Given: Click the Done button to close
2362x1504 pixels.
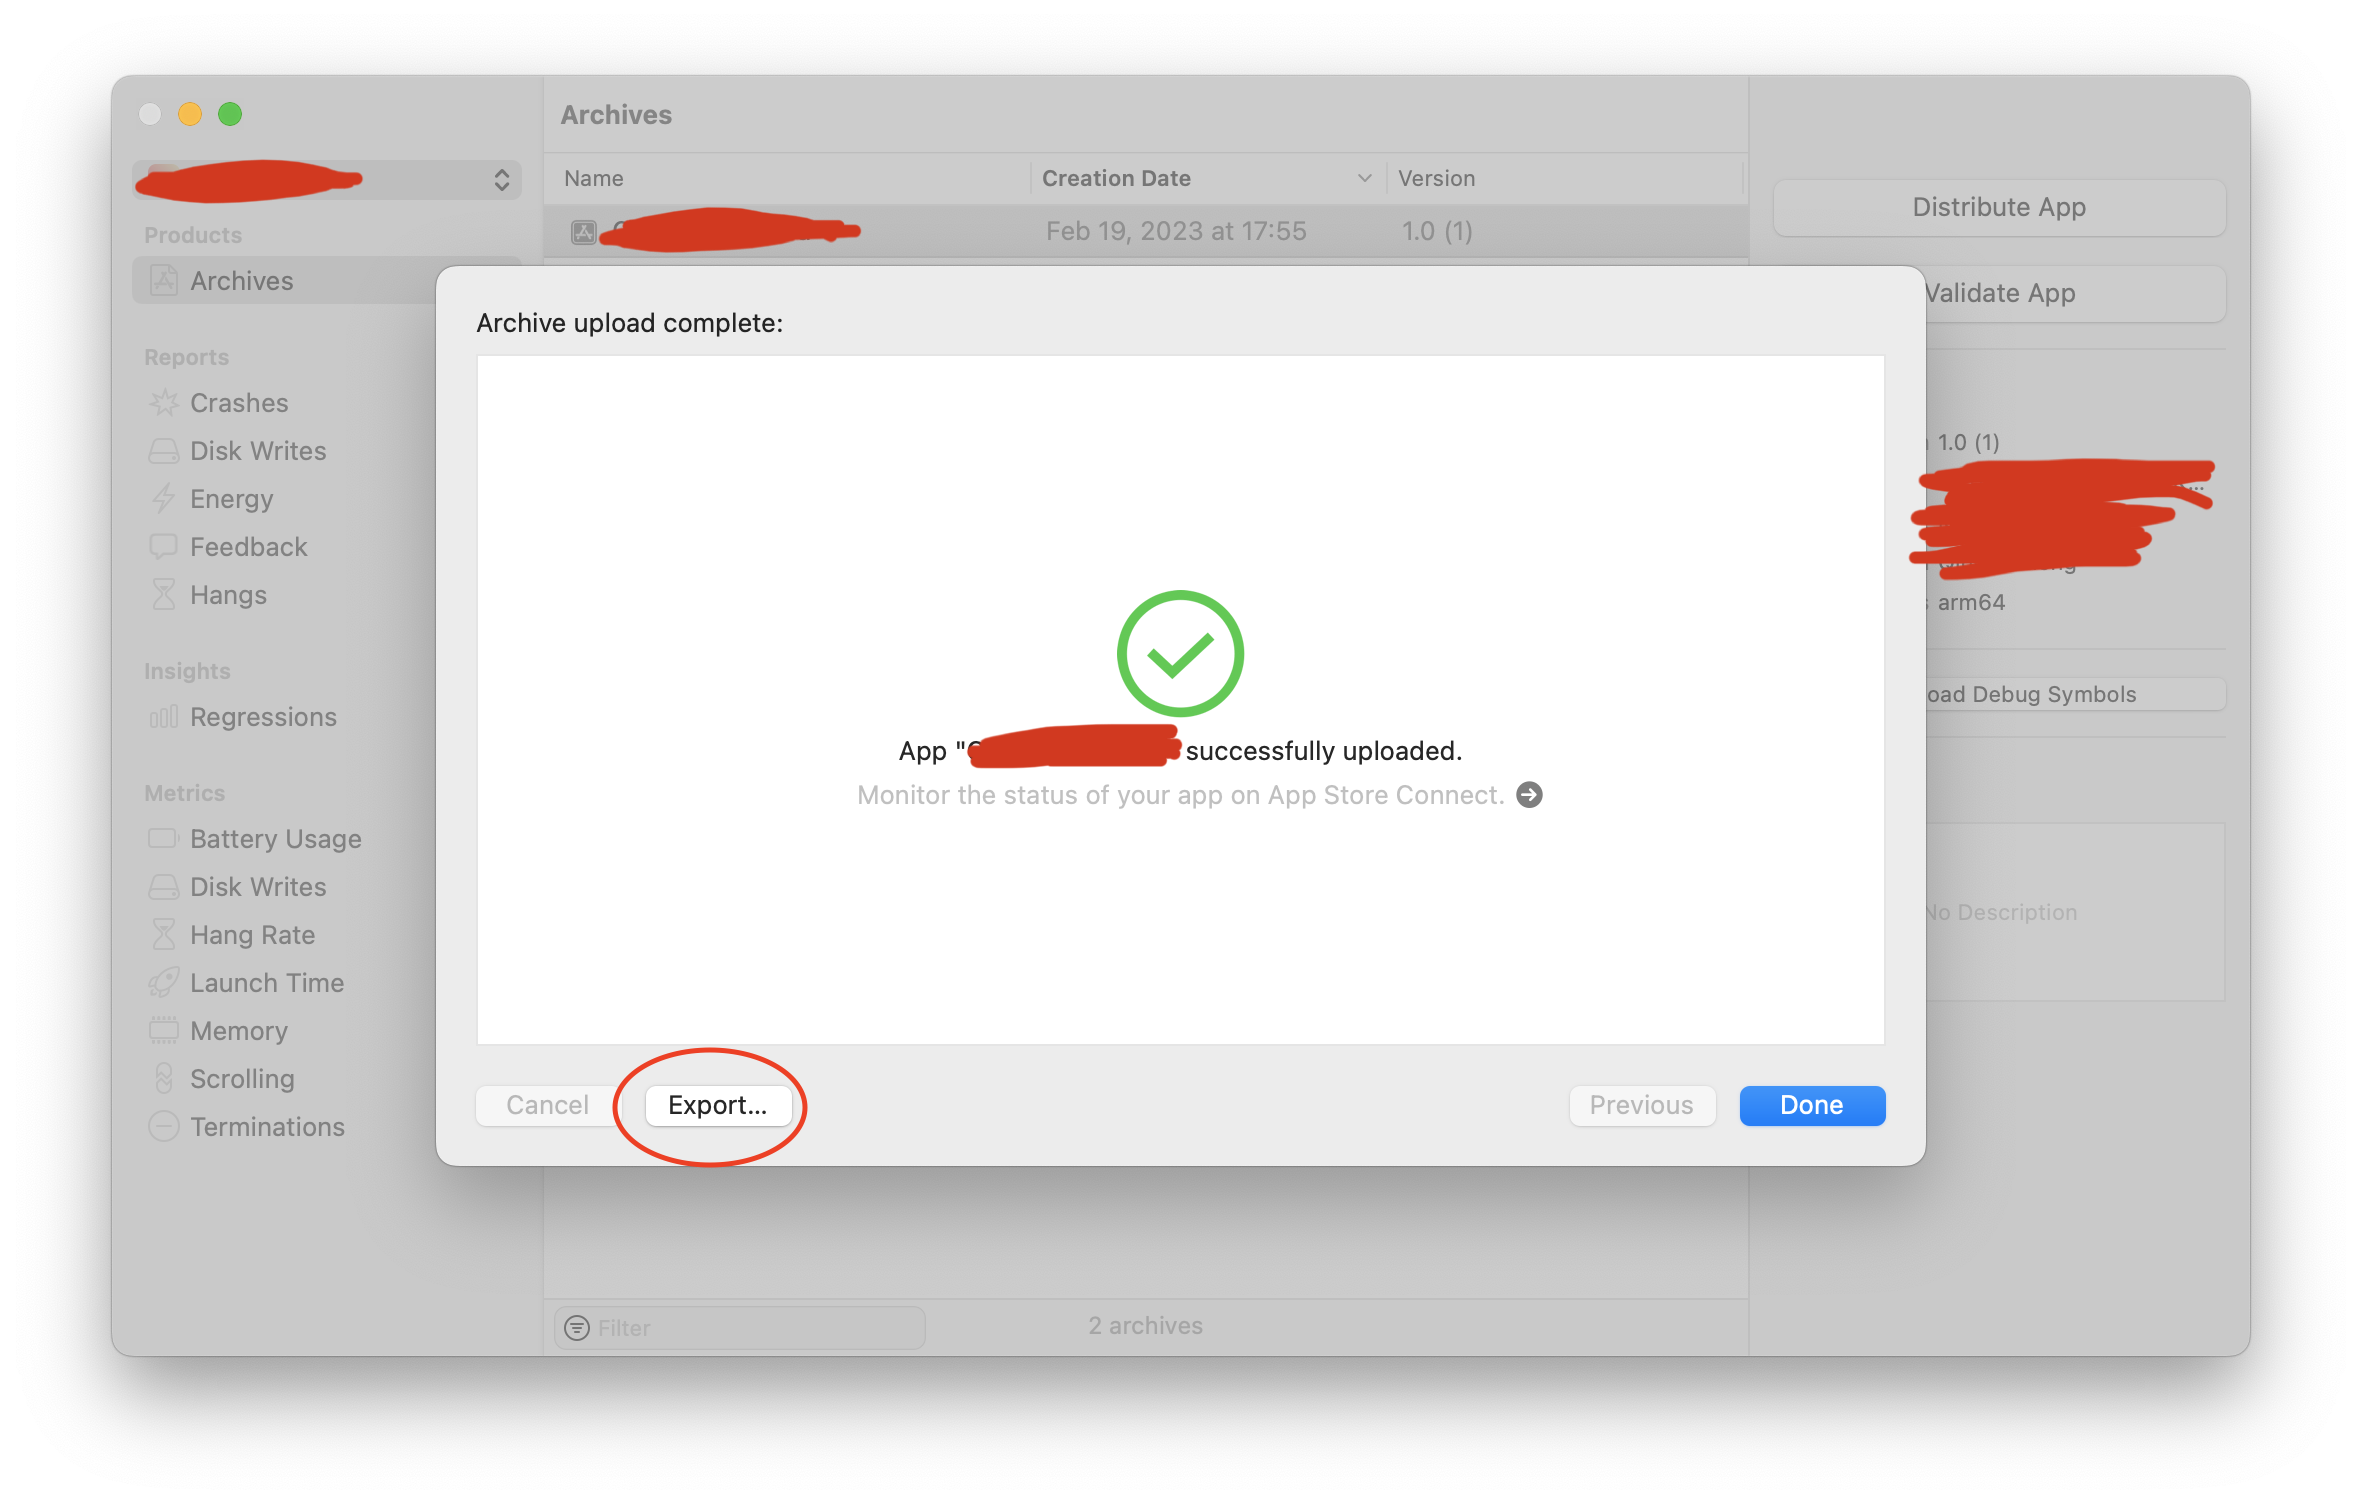Looking at the screenshot, I should click(1813, 1103).
